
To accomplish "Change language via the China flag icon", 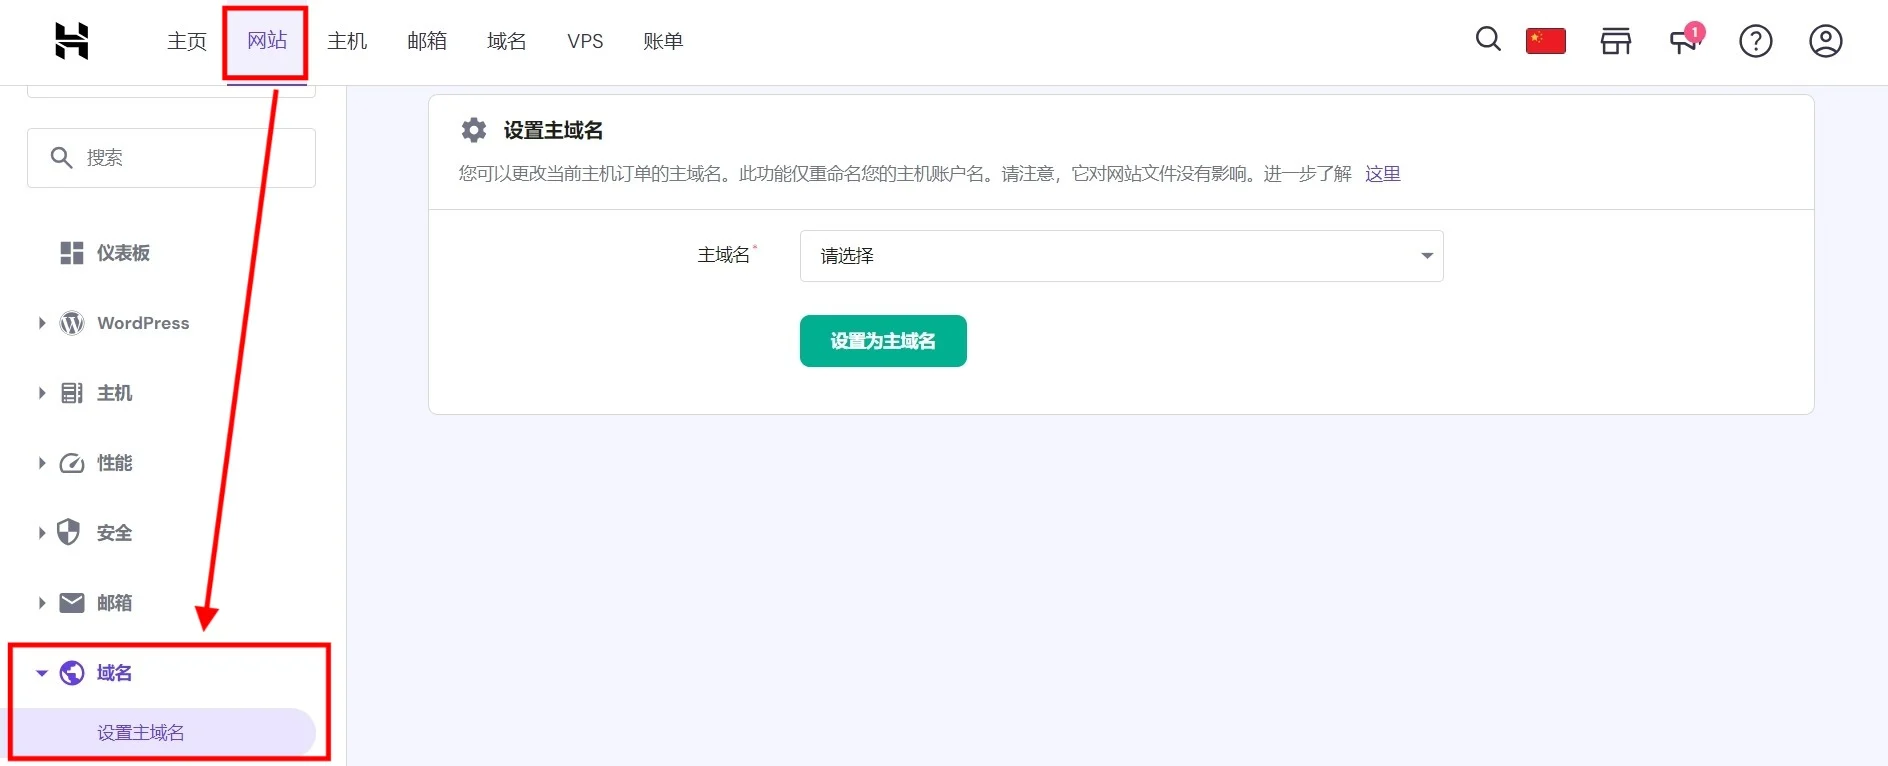I will pyautogui.click(x=1545, y=41).
